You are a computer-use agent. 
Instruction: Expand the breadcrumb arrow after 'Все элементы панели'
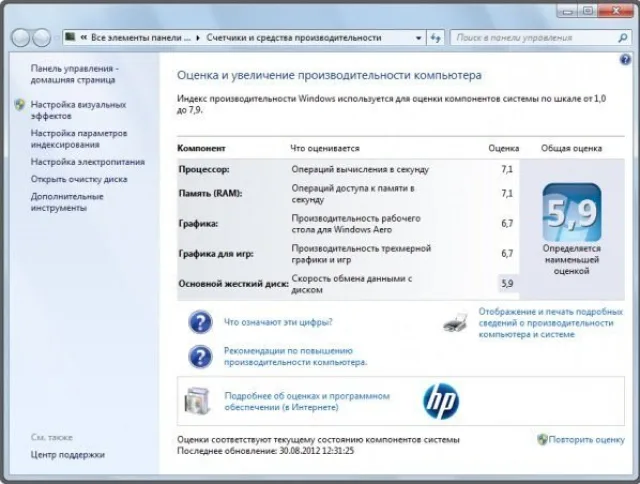(x=198, y=38)
